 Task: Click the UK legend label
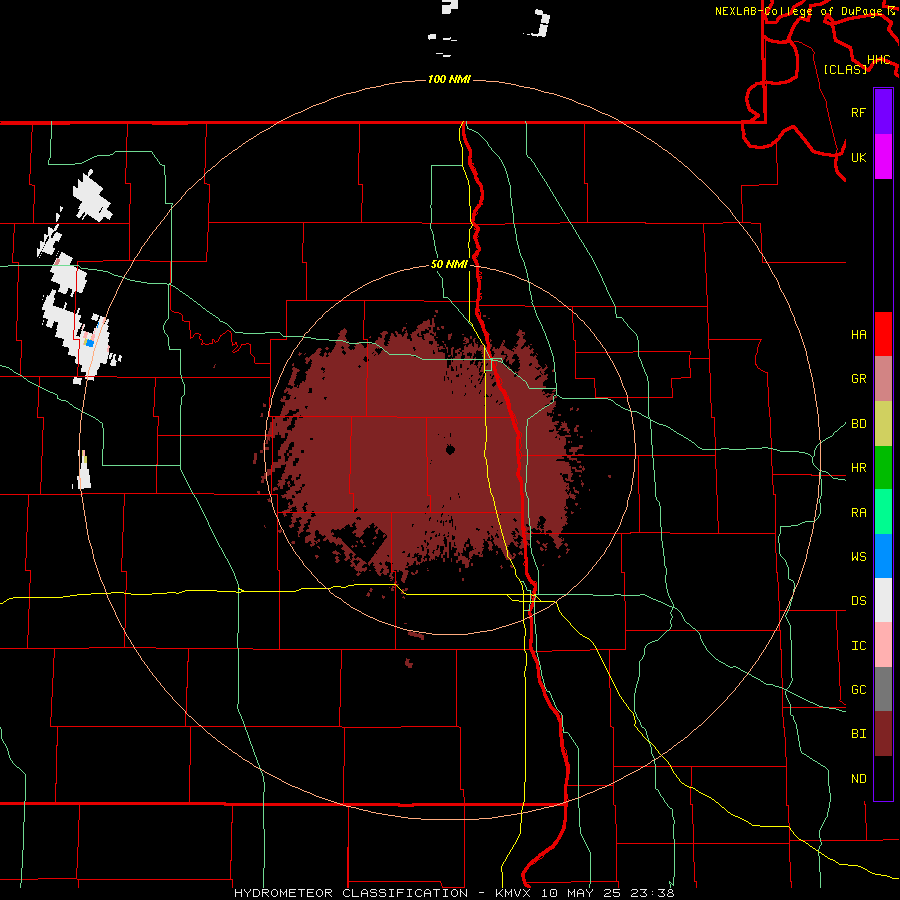tap(858, 157)
